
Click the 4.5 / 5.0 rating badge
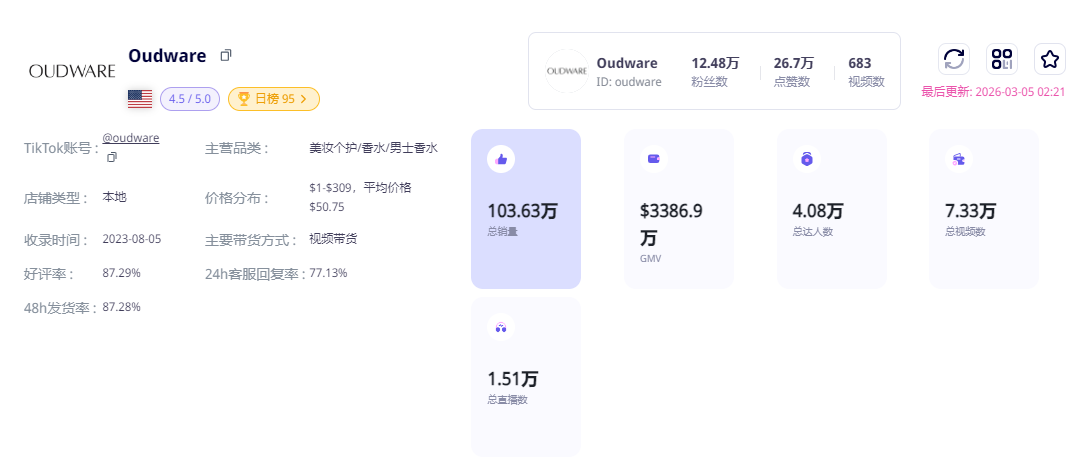[x=190, y=99]
